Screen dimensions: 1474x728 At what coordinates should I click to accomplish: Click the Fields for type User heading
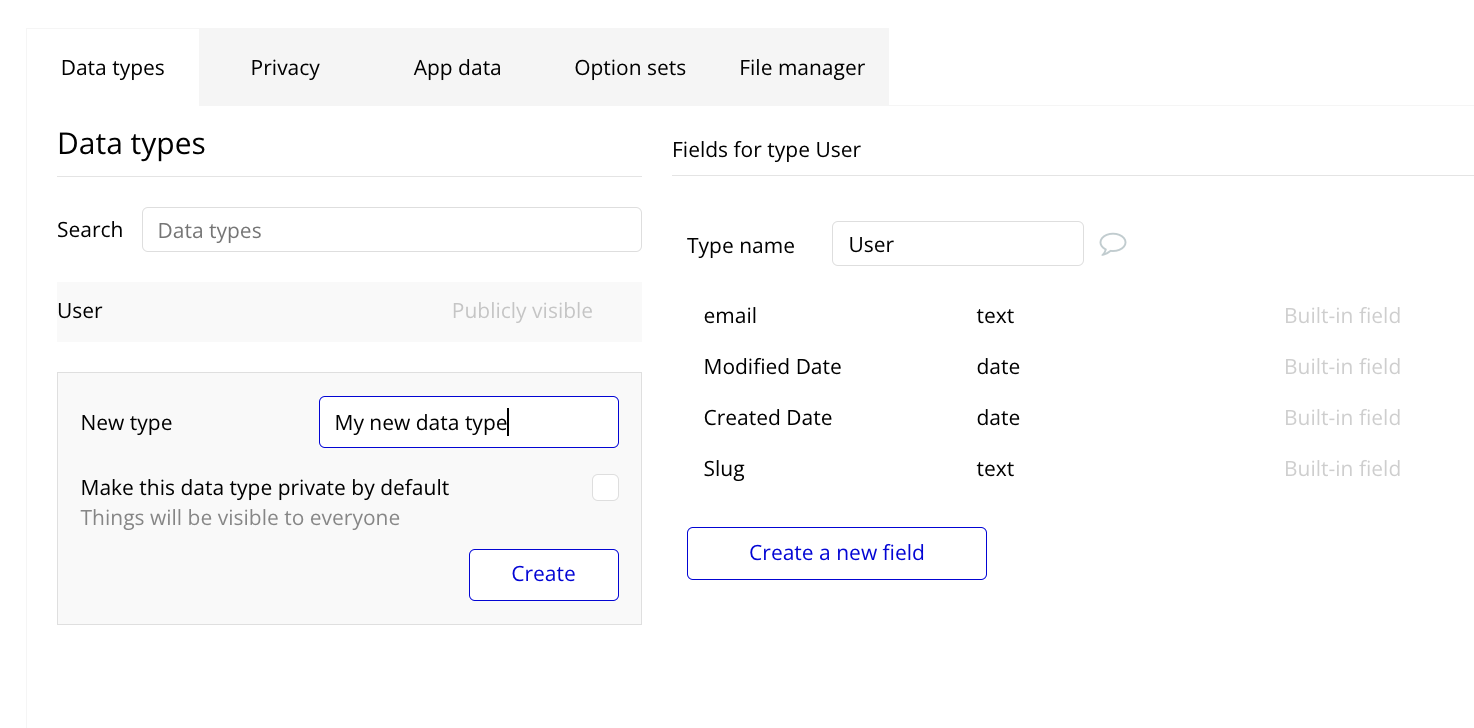[x=766, y=150]
